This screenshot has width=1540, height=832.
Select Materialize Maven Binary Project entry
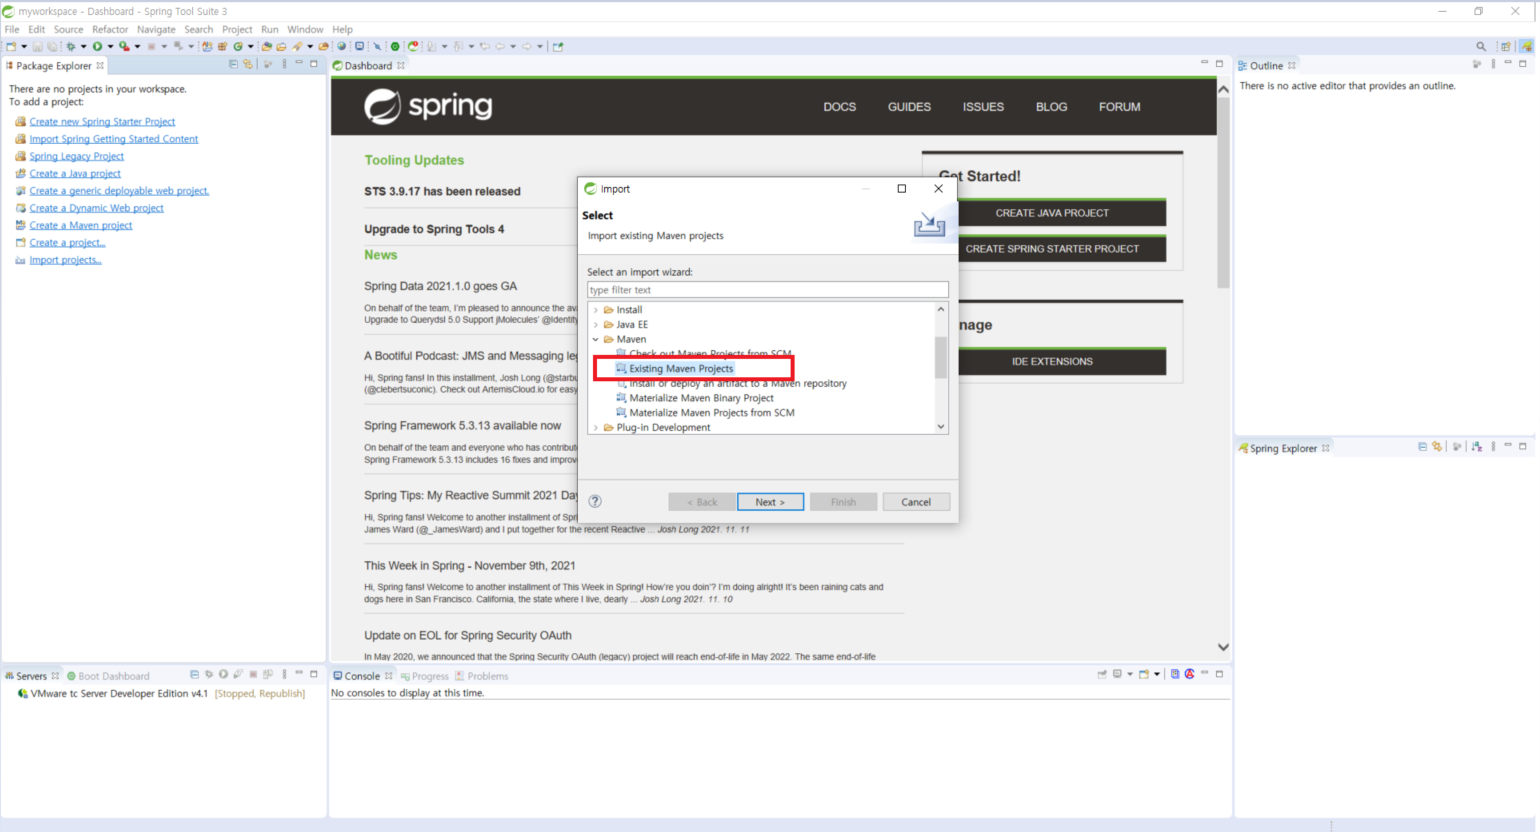(701, 398)
